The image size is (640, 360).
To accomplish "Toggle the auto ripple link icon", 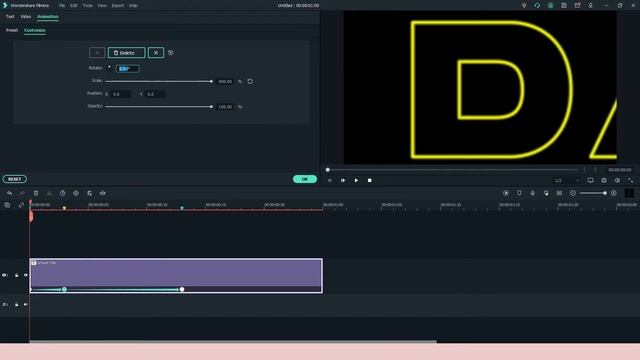I will [x=21, y=205].
